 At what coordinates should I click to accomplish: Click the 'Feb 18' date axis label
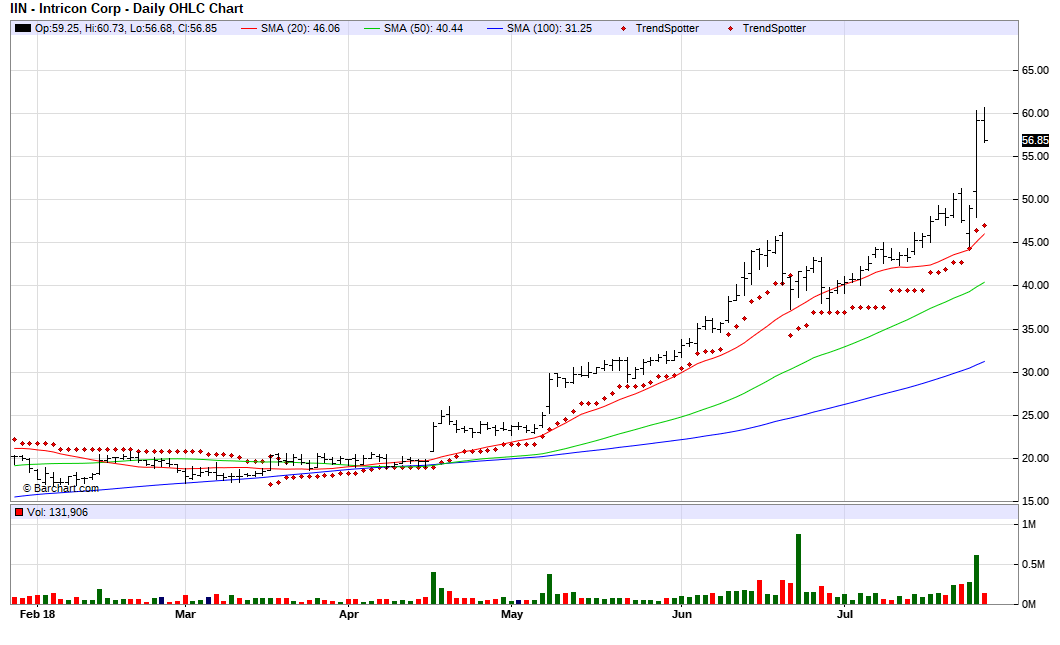point(37,614)
